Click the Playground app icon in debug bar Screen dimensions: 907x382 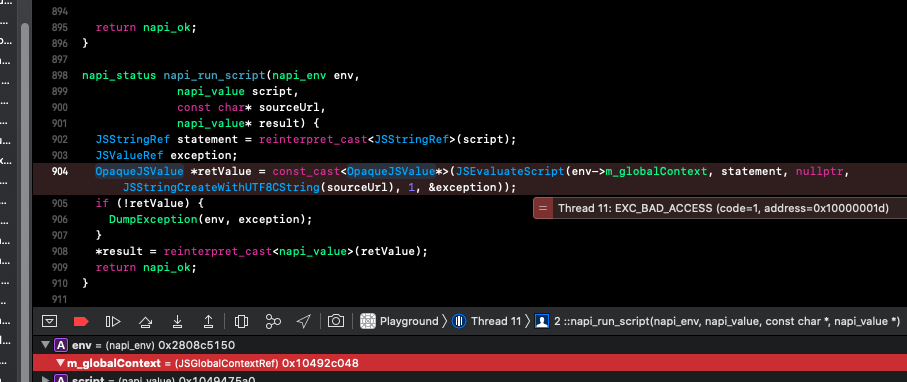click(367, 321)
